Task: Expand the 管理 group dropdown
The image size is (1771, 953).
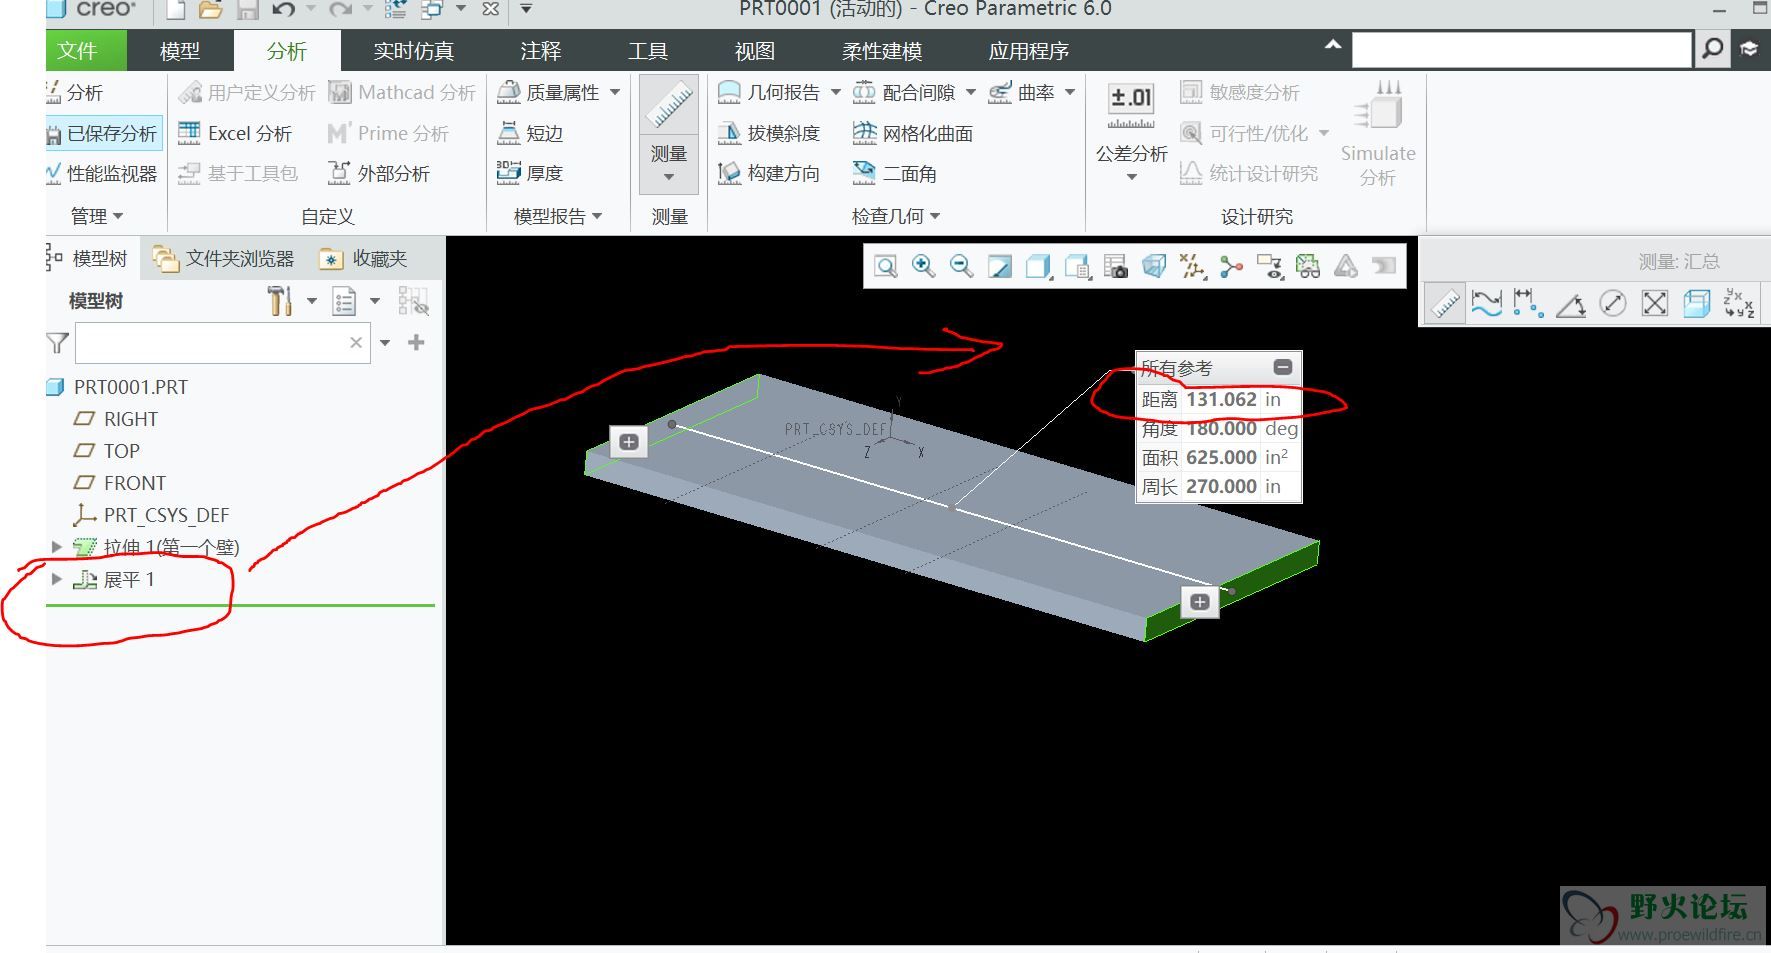Action: [x=97, y=216]
